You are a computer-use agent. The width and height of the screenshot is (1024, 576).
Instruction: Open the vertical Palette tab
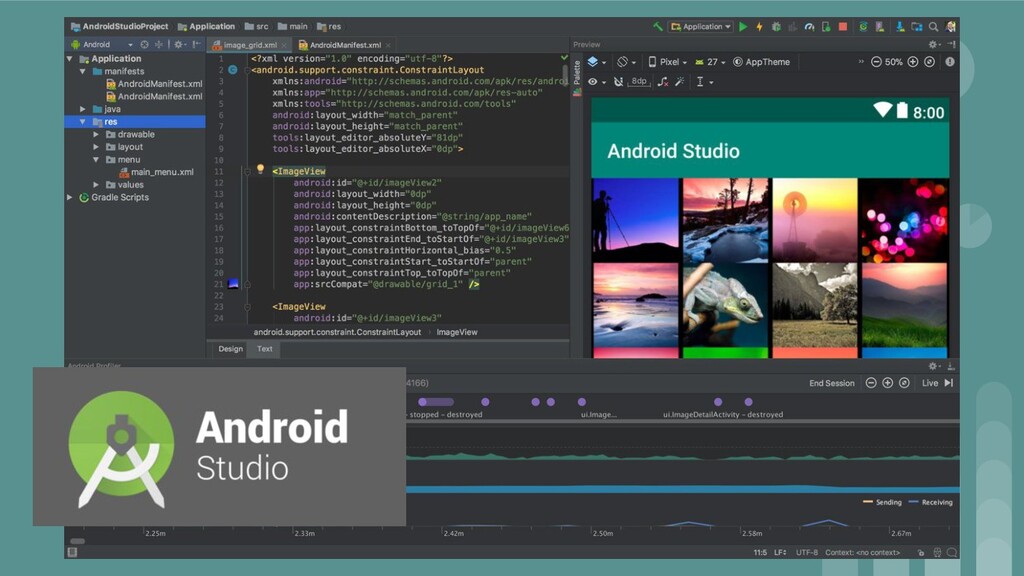point(577,77)
